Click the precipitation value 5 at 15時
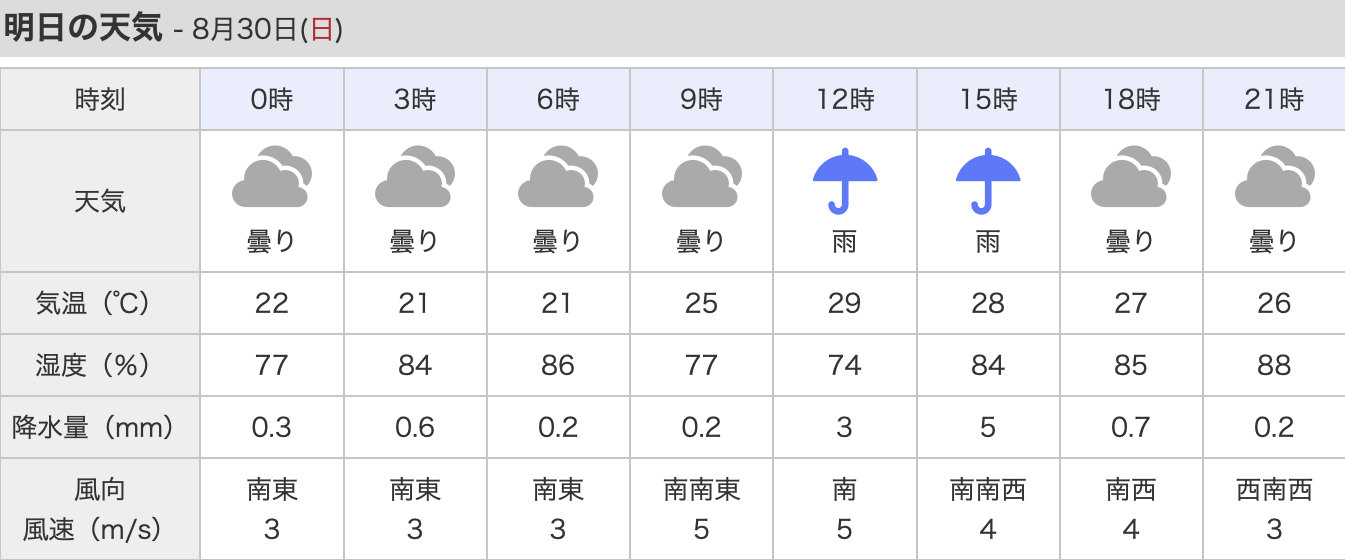Image resolution: width=1345 pixels, height=560 pixels. [x=988, y=428]
